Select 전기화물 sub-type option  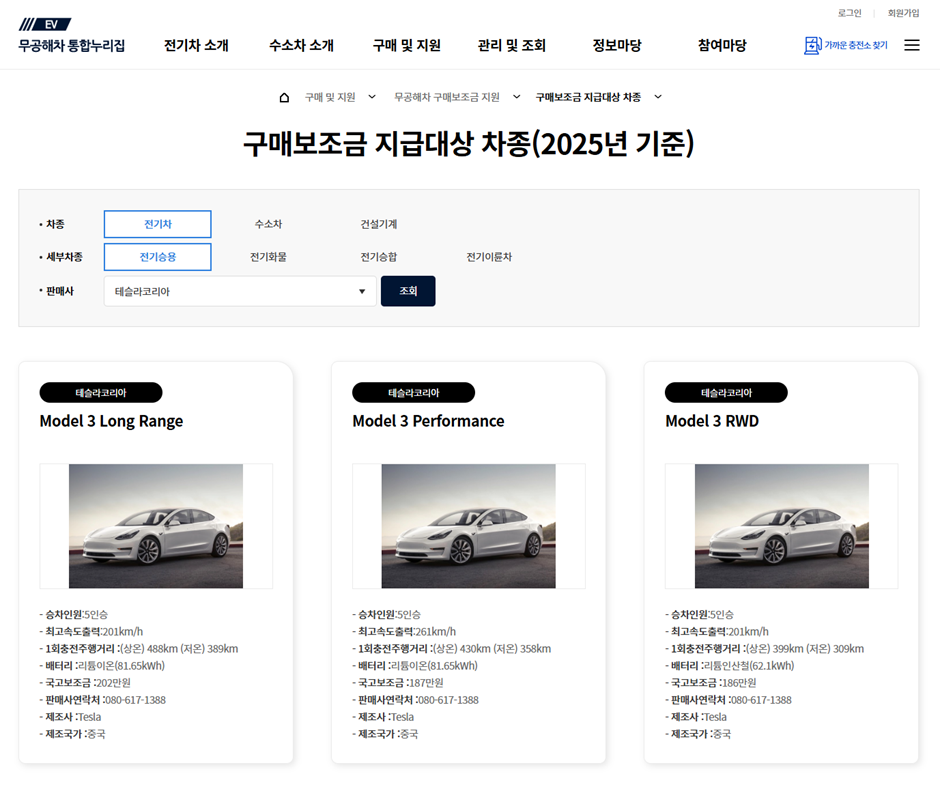click(268, 257)
